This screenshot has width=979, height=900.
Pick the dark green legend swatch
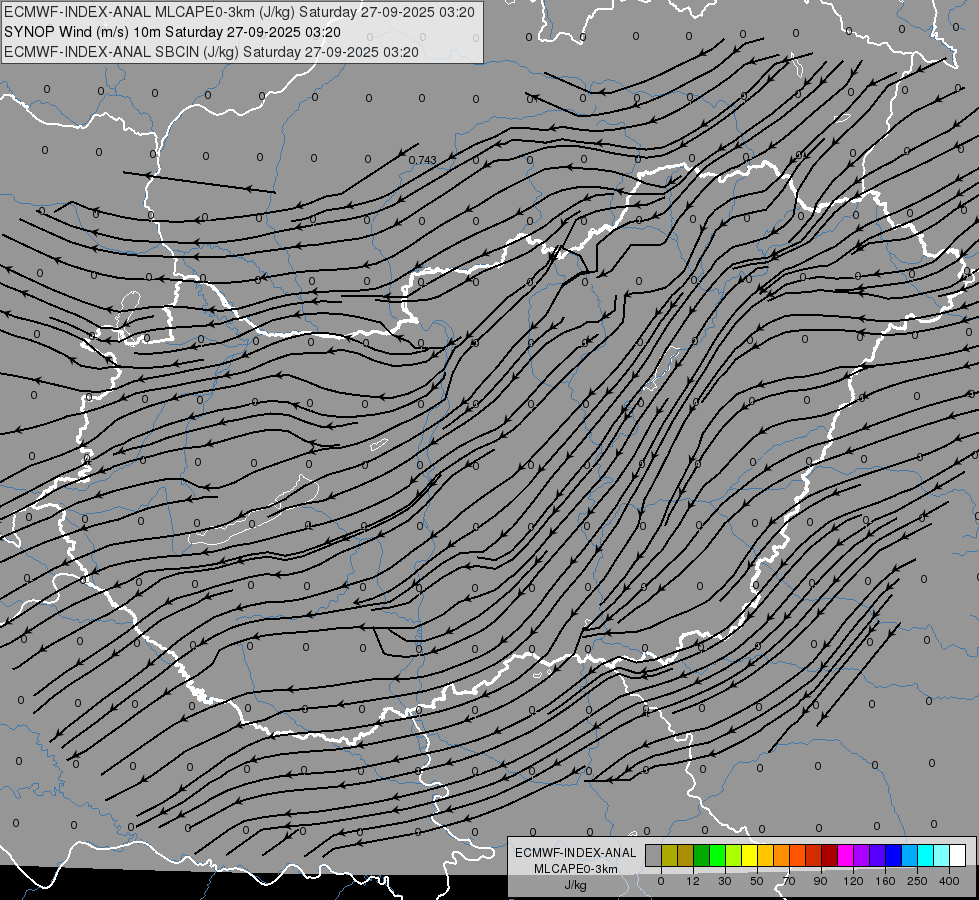pyautogui.click(x=701, y=856)
